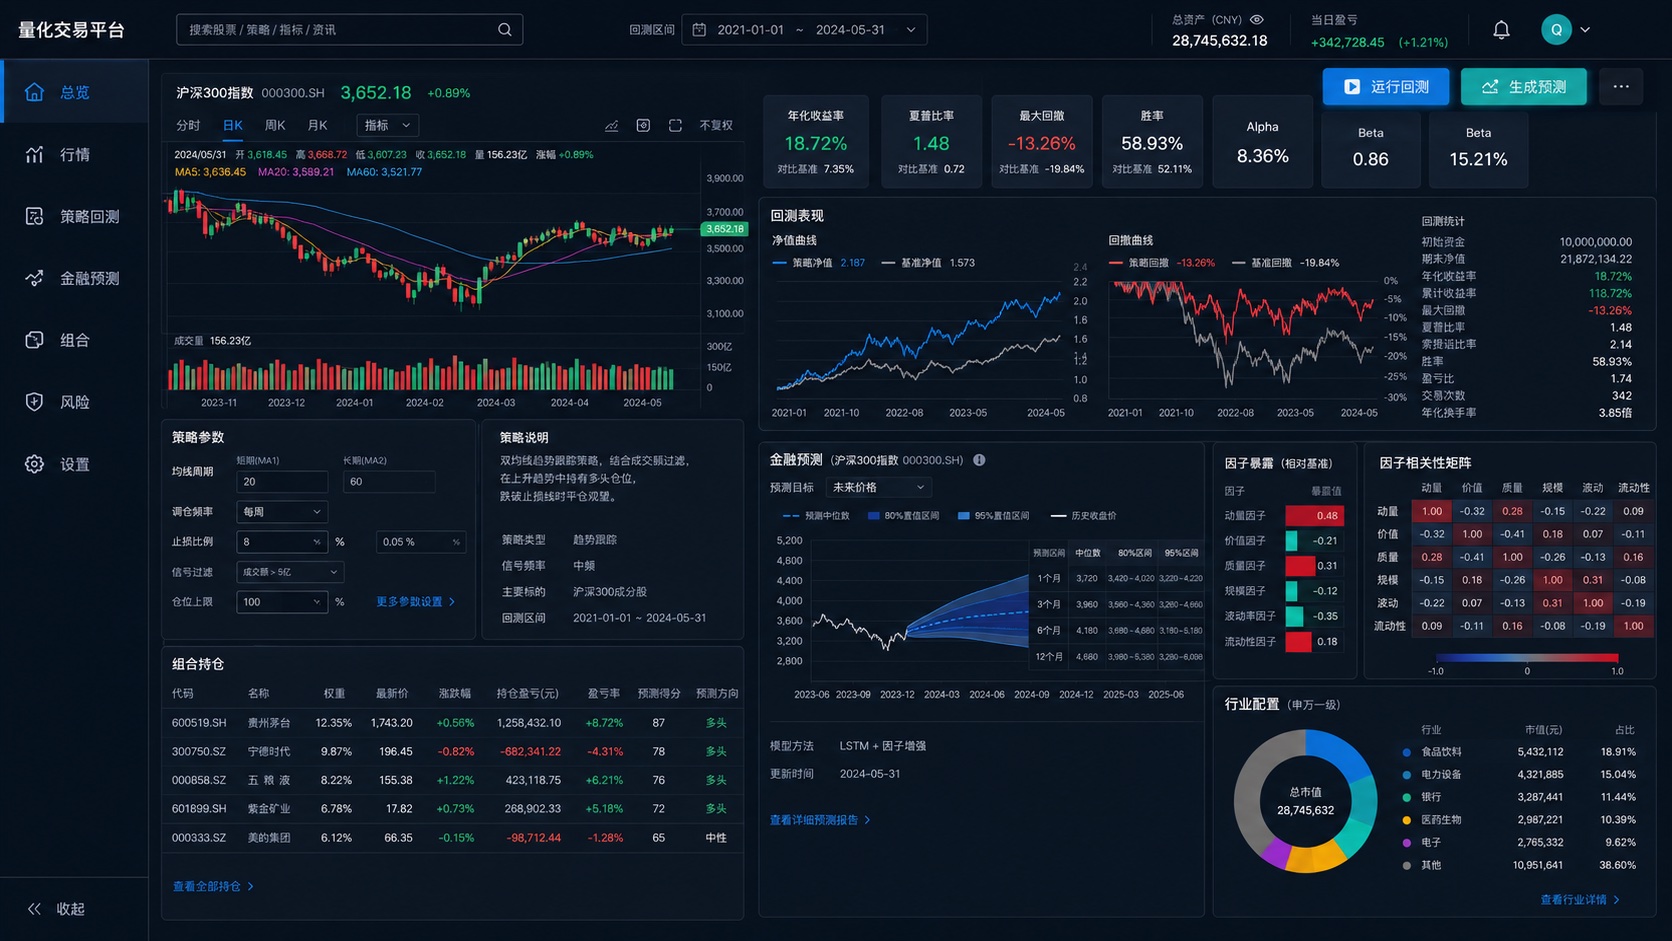The width and height of the screenshot is (1672, 941).
Task: Click the 金融预测 info icon
Action: 979,460
